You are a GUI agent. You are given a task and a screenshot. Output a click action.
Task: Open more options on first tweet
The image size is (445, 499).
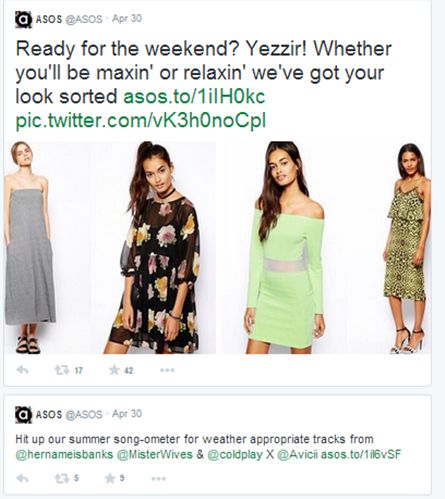coord(167,370)
